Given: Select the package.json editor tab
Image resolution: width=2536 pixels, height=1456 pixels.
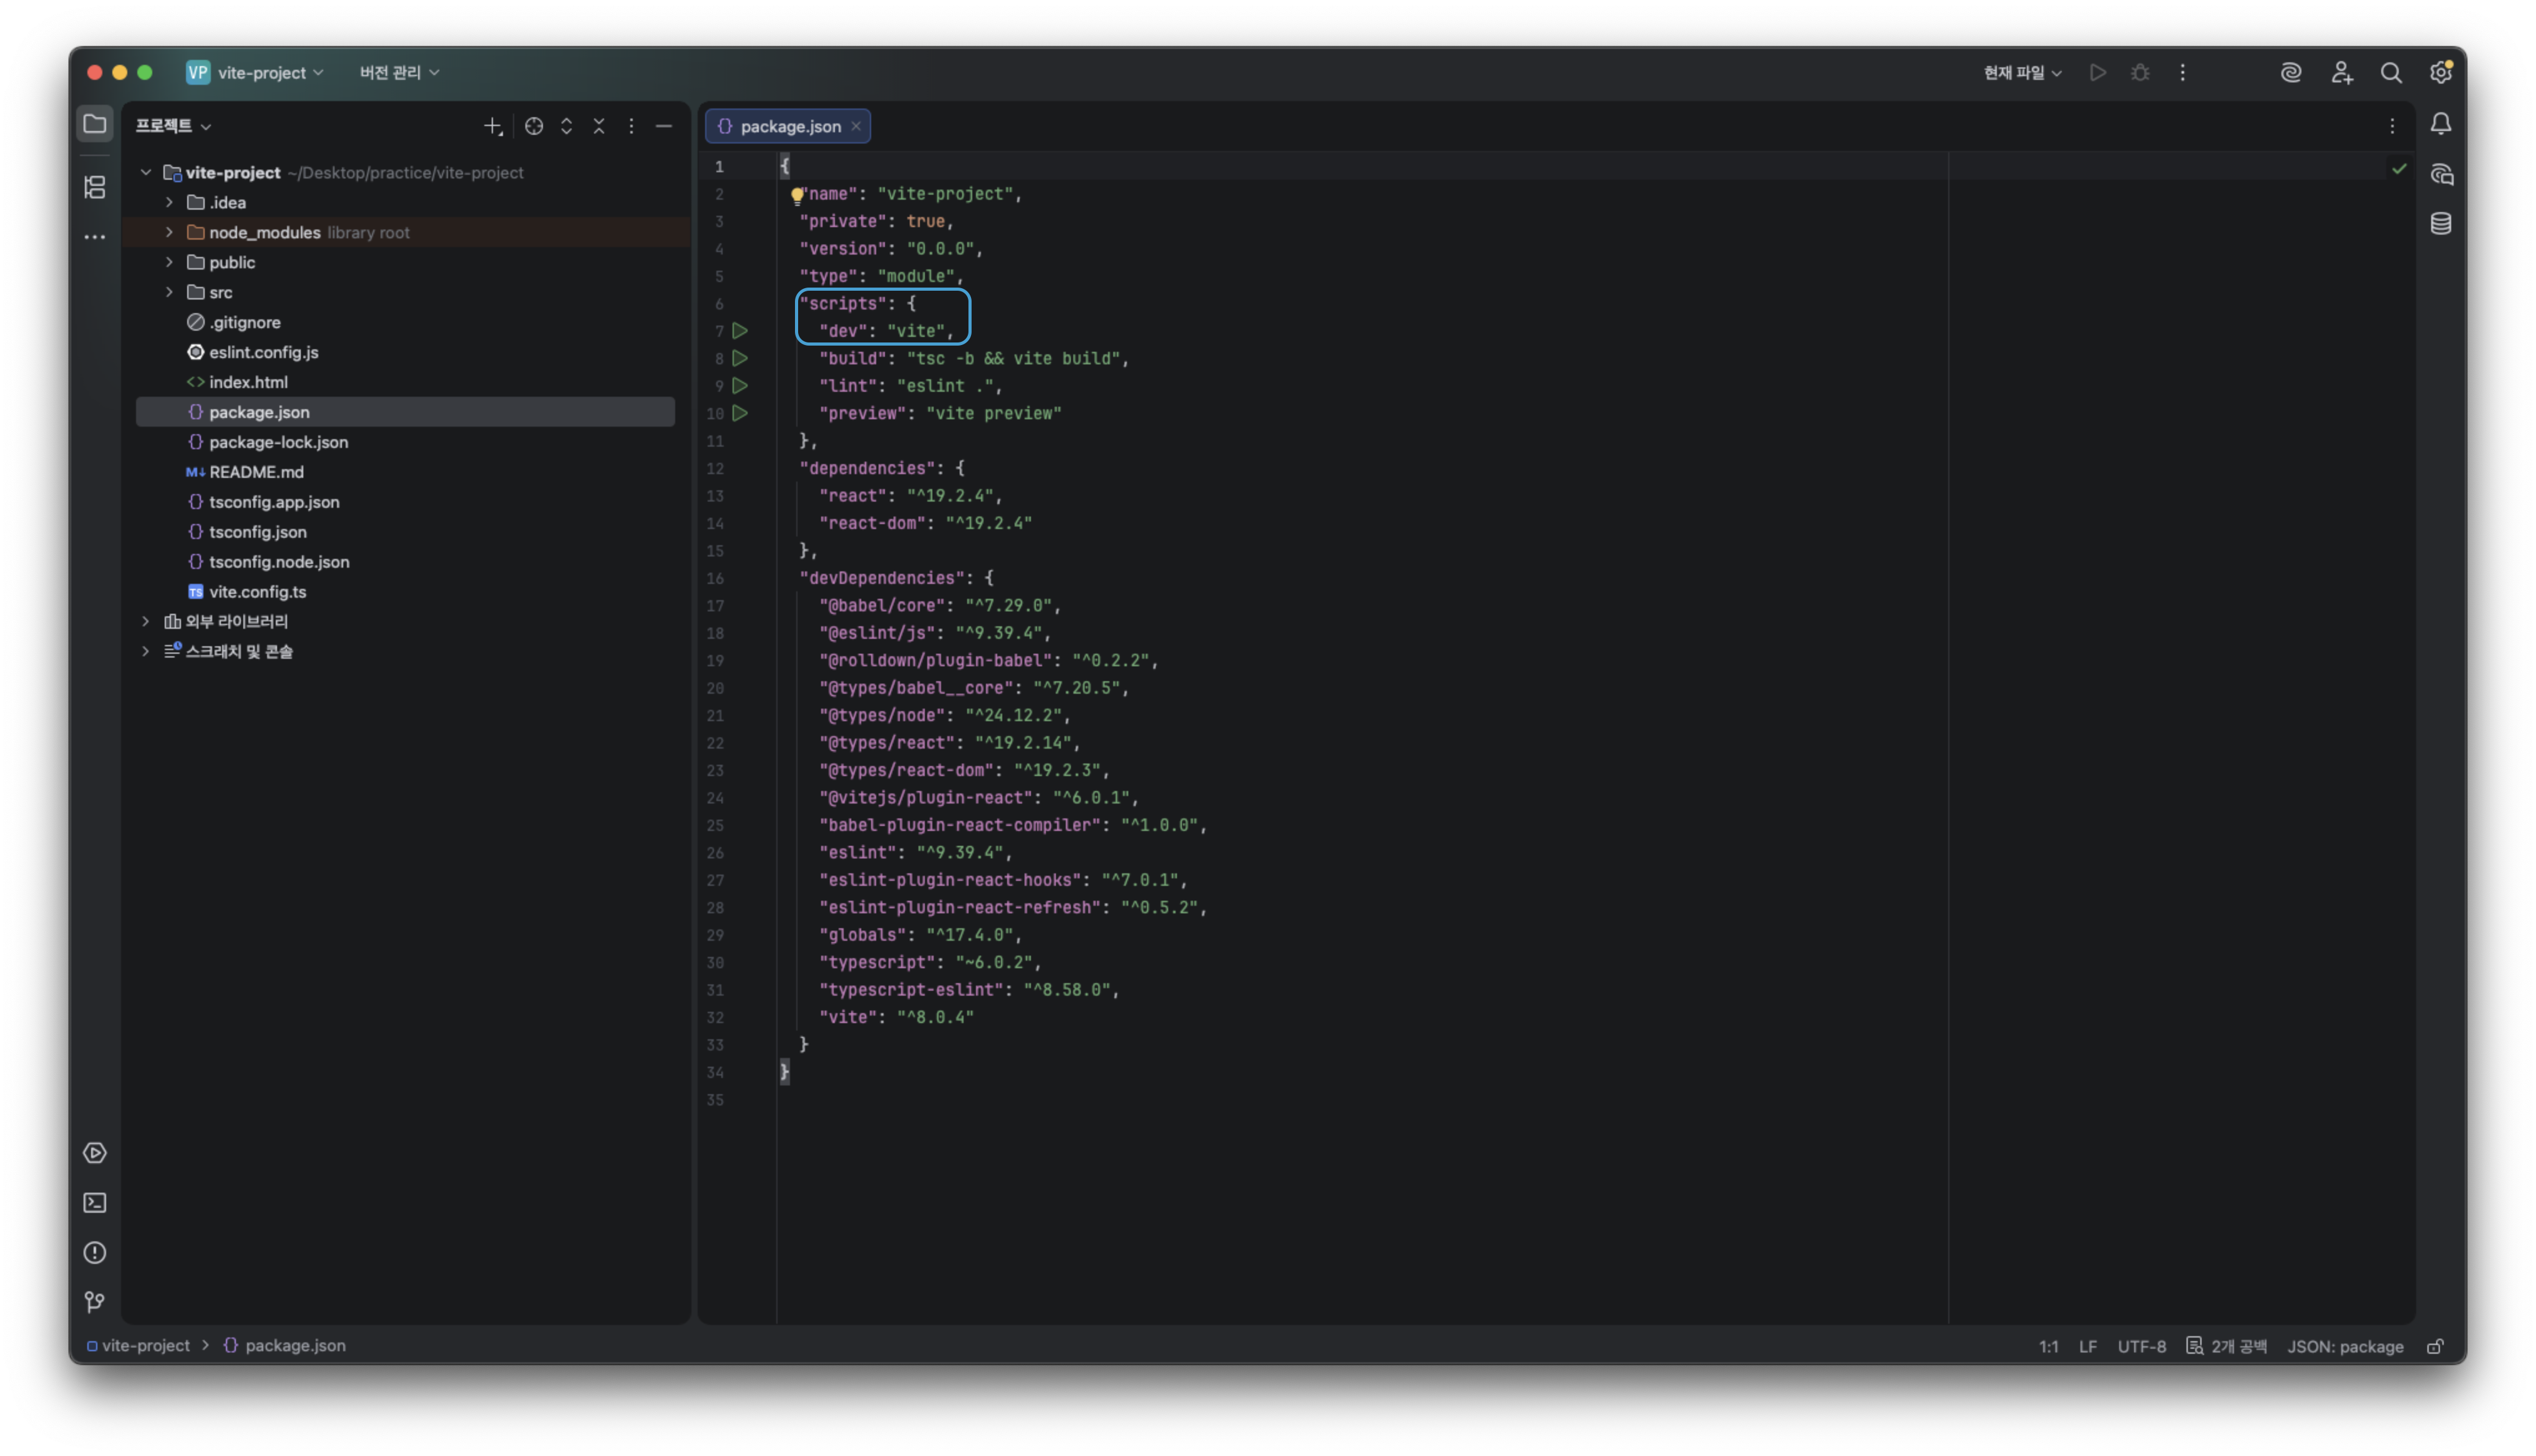Looking at the screenshot, I should point(788,126).
